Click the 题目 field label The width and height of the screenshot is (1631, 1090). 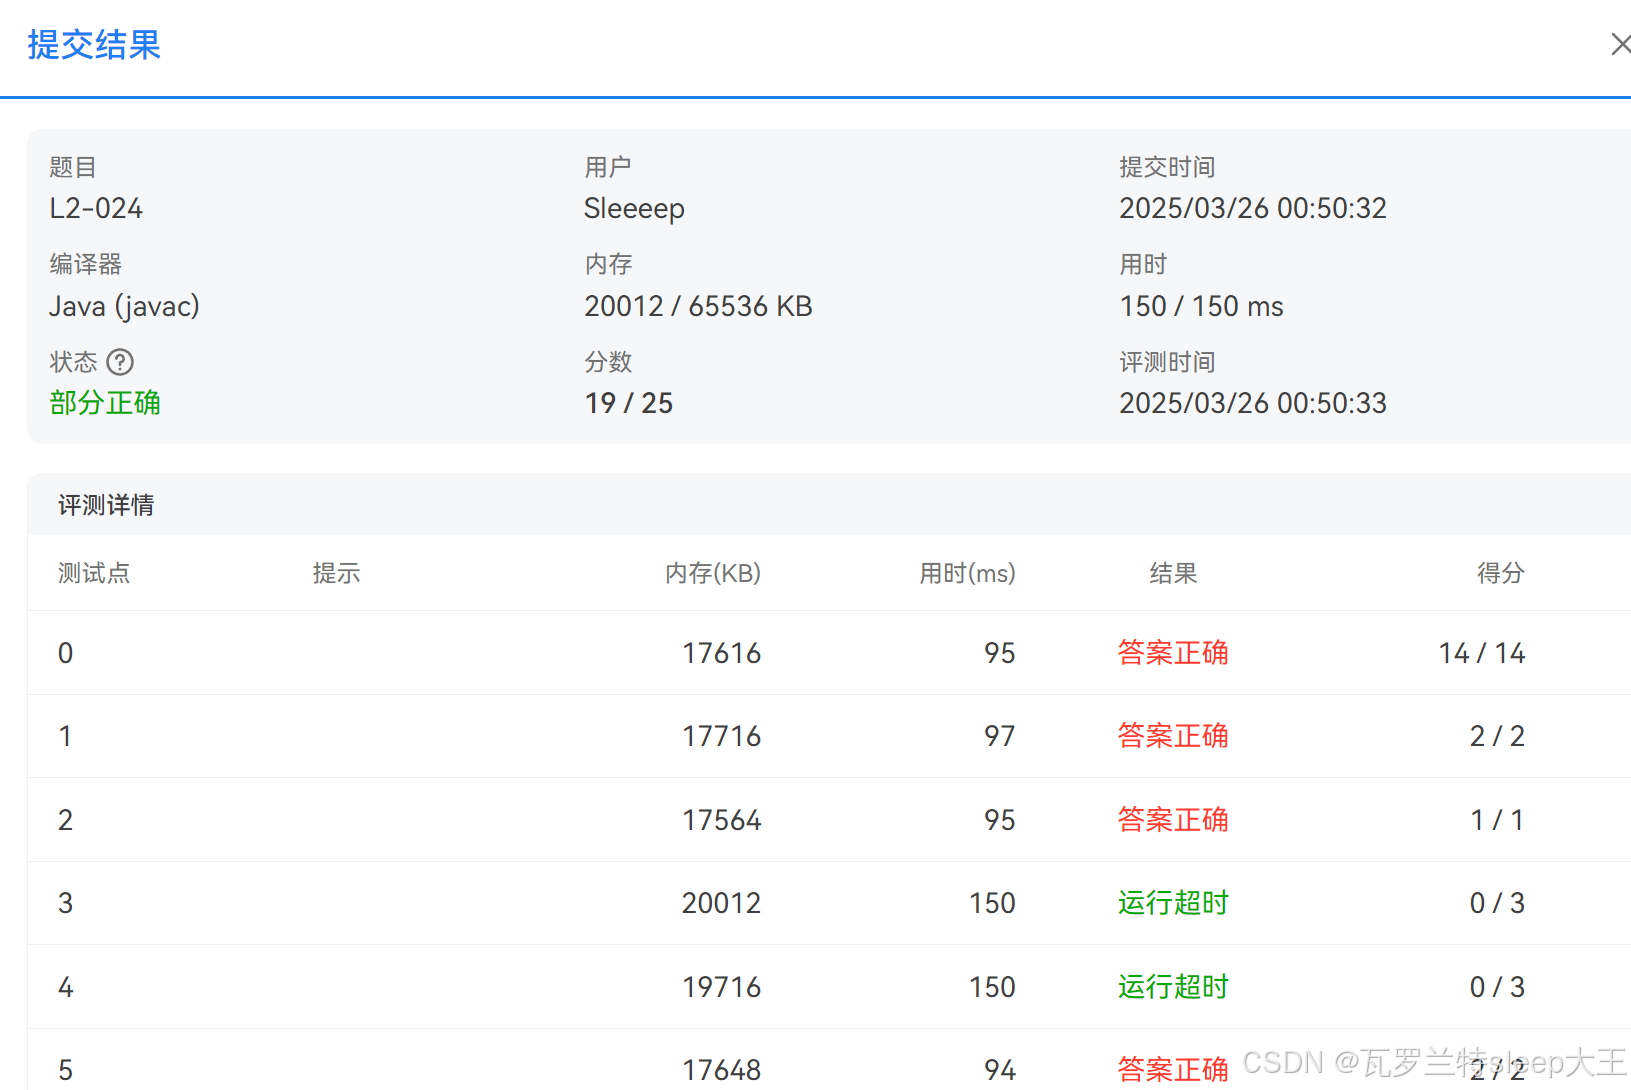[x=73, y=167]
